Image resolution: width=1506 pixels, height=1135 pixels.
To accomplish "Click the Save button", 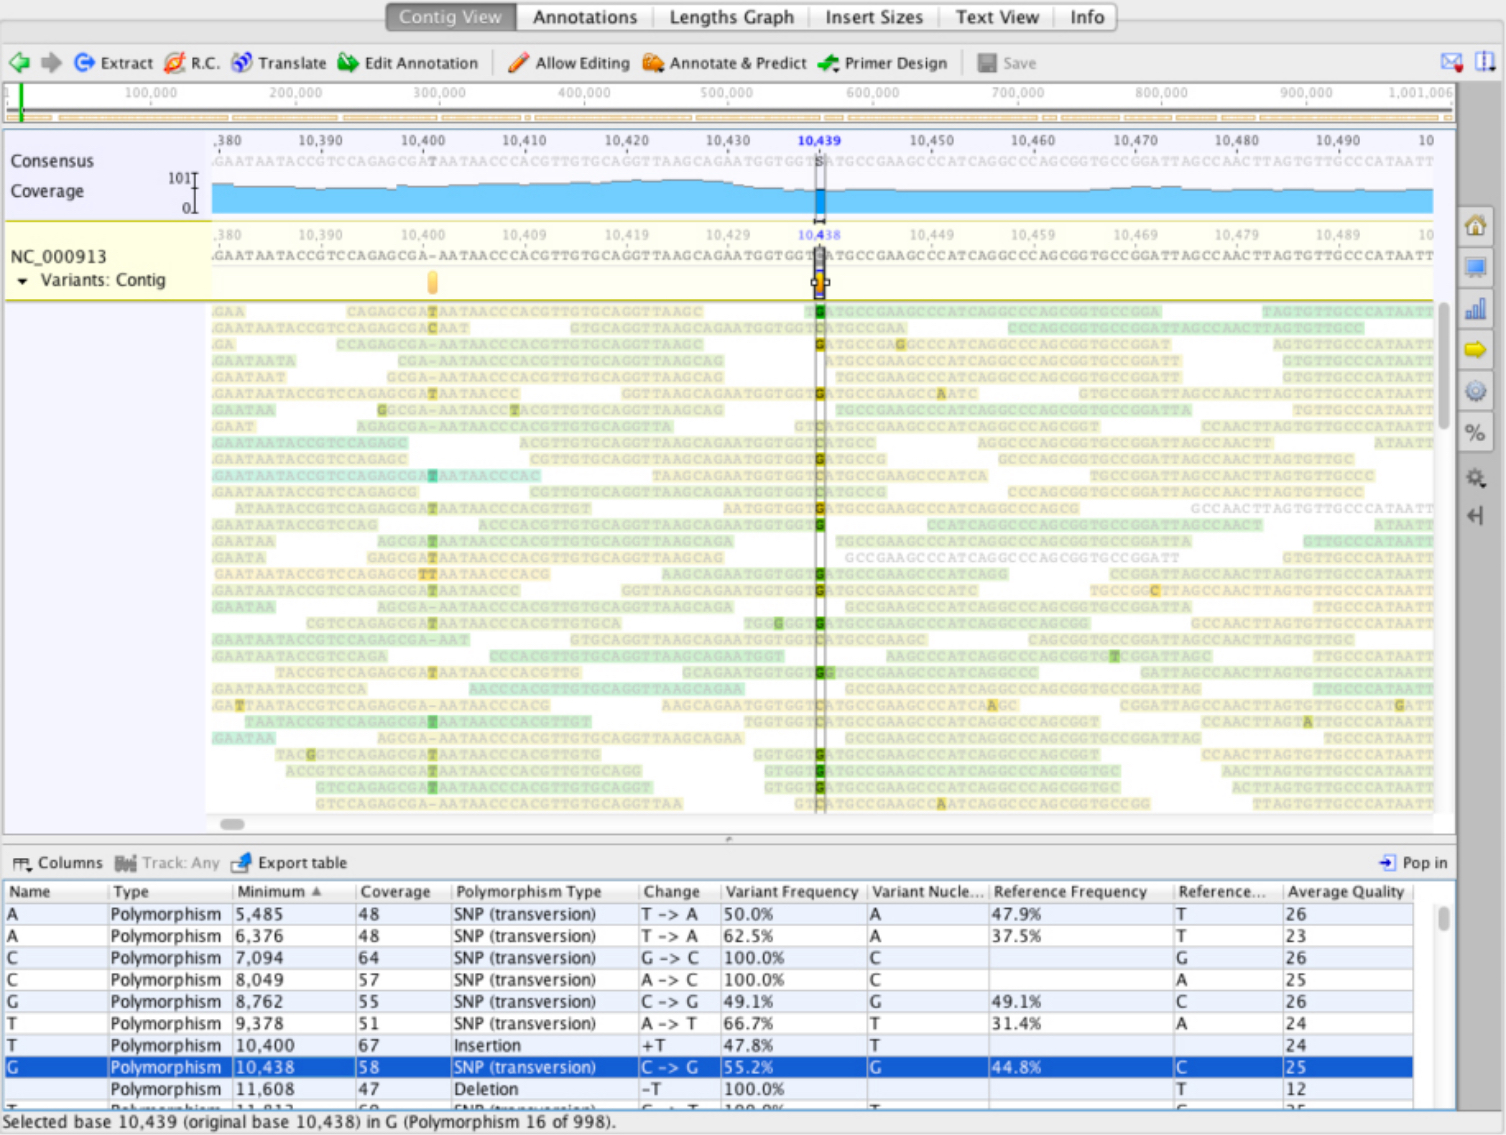I will (x=1007, y=63).
